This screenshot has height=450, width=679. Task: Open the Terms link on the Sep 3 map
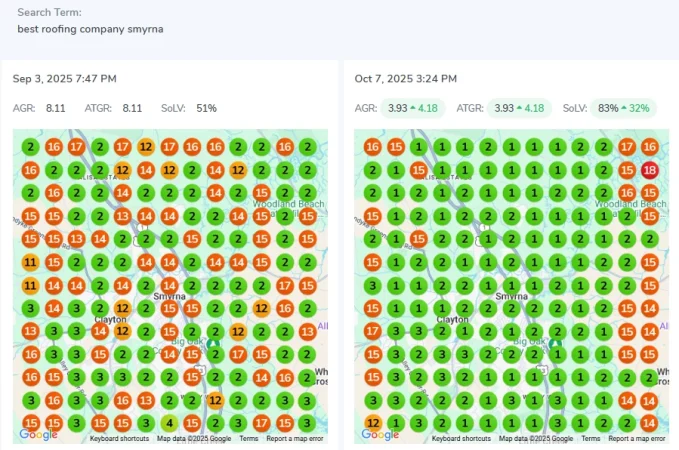tap(249, 438)
